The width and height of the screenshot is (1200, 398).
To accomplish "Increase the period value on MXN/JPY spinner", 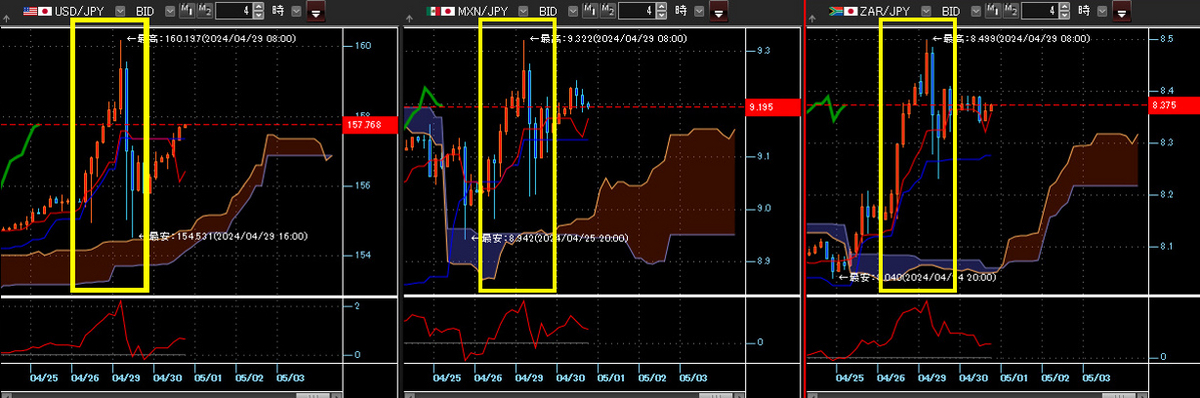I will click(662, 7).
